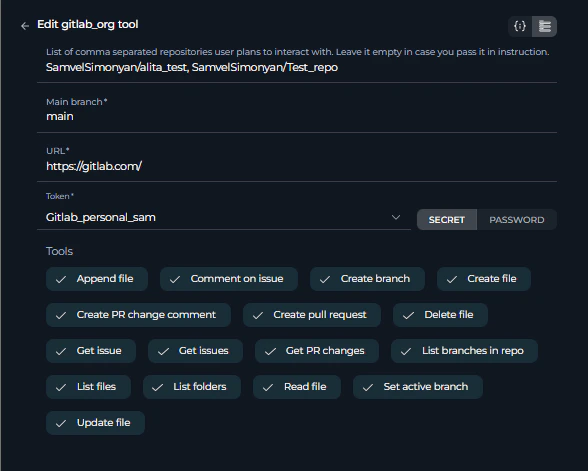Toggle the List files tool
This screenshot has height=471, width=588.
(88, 387)
